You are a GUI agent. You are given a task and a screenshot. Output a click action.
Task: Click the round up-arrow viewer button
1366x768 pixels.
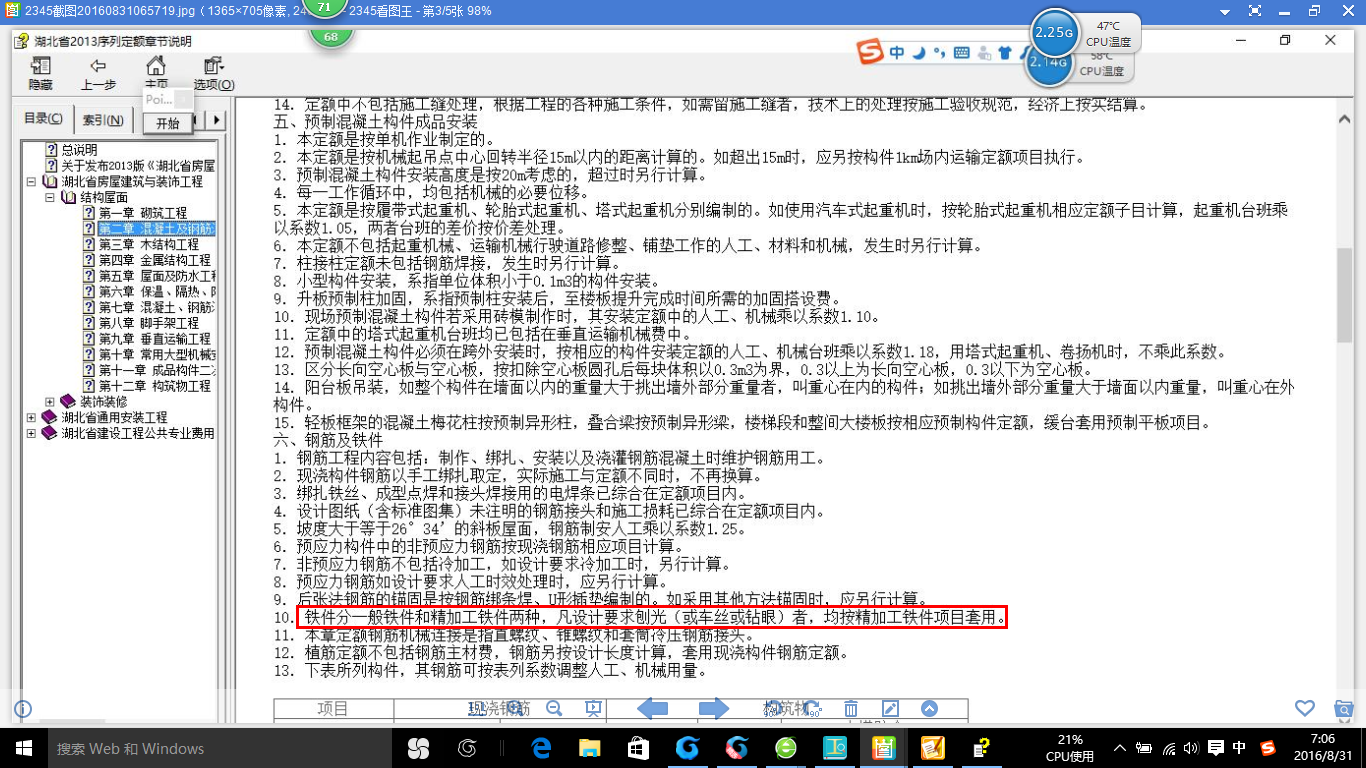pos(929,708)
